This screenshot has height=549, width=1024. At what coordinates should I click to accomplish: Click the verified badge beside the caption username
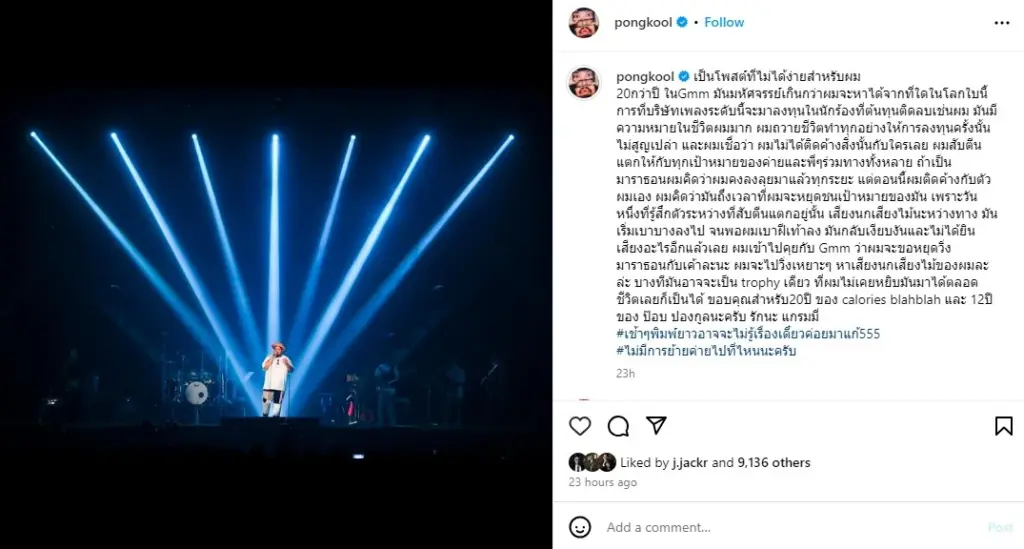tap(684, 76)
